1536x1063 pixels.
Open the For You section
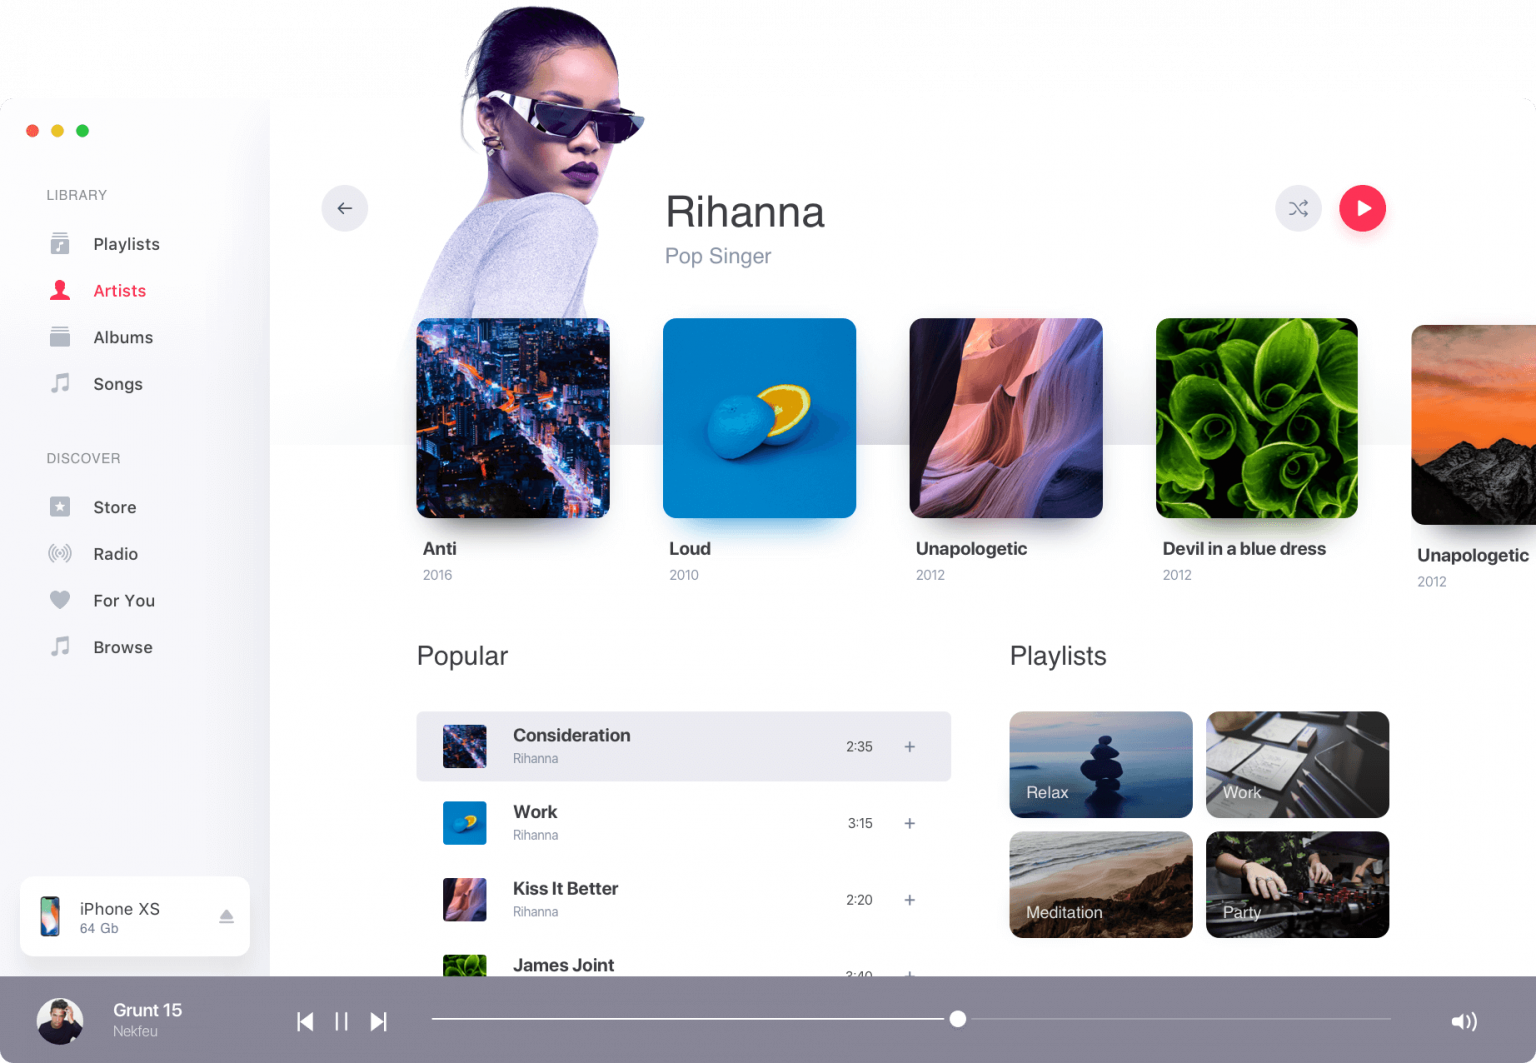pos(124,600)
